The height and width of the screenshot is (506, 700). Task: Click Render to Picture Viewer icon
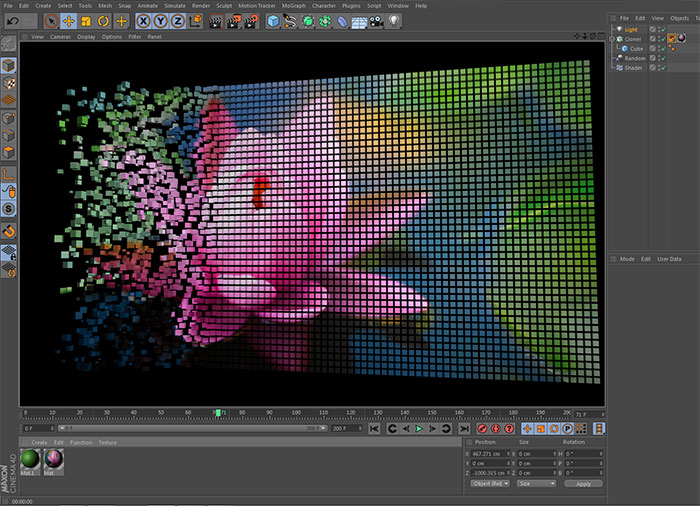(234, 21)
